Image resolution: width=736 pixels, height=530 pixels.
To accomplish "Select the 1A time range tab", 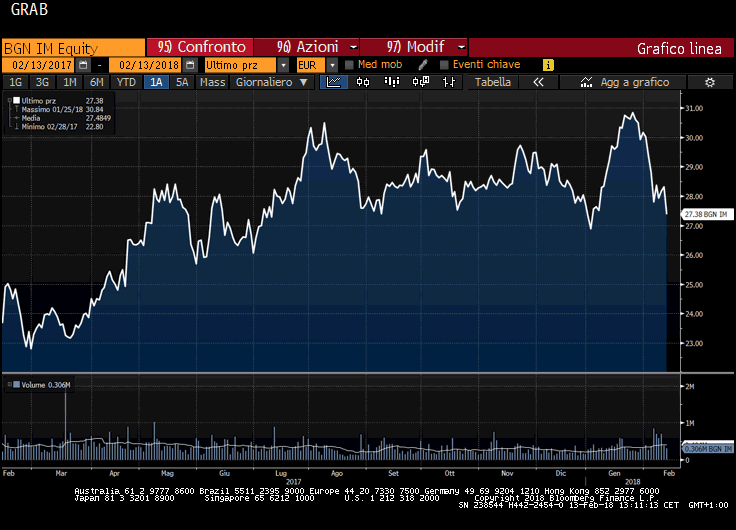I will click(x=156, y=82).
